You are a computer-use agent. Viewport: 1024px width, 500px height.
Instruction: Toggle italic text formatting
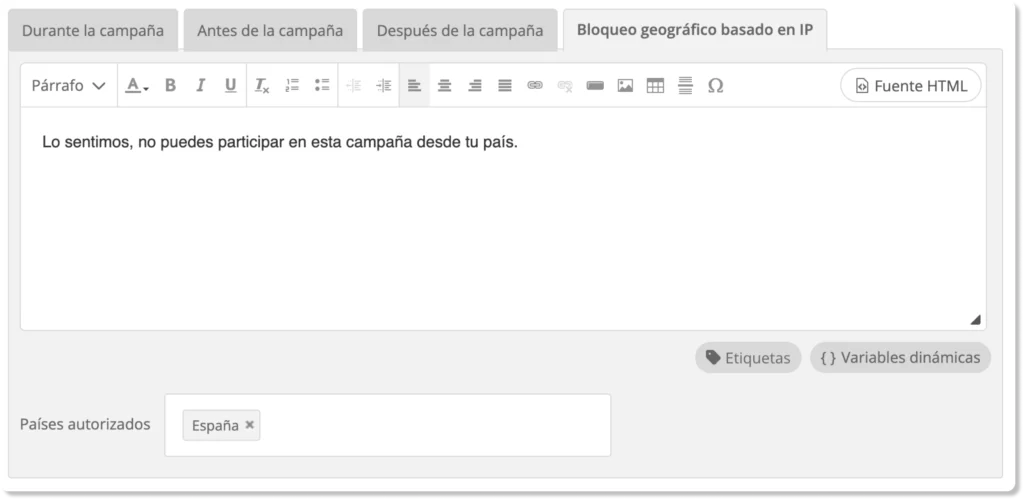click(200, 86)
